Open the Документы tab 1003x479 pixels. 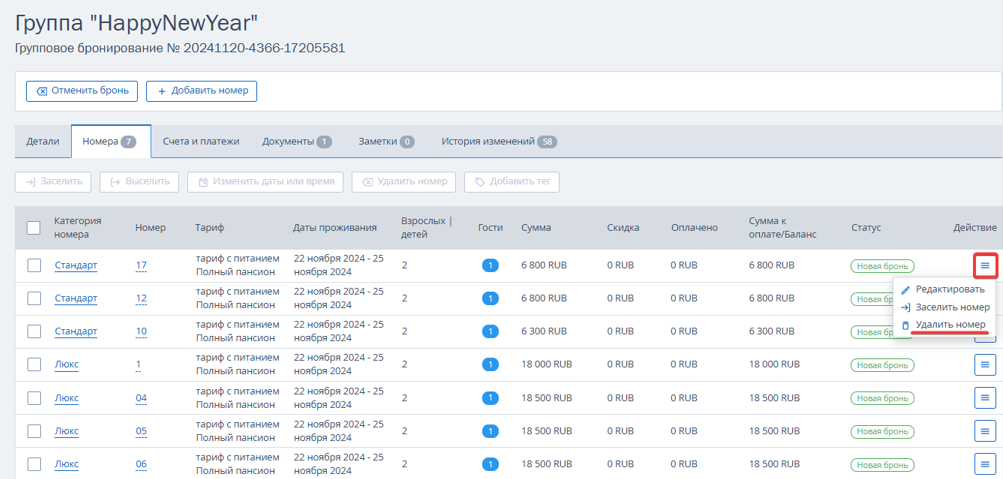tap(297, 141)
